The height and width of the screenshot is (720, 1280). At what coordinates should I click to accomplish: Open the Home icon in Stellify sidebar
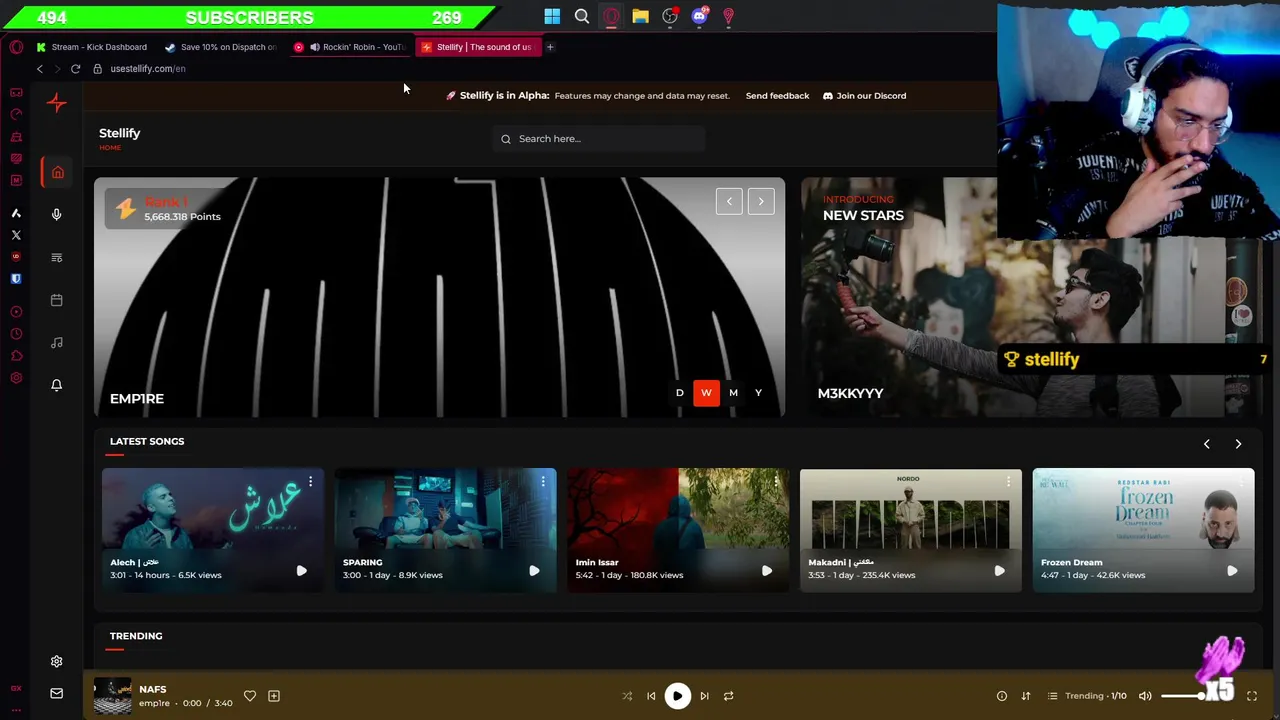coord(57,172)
